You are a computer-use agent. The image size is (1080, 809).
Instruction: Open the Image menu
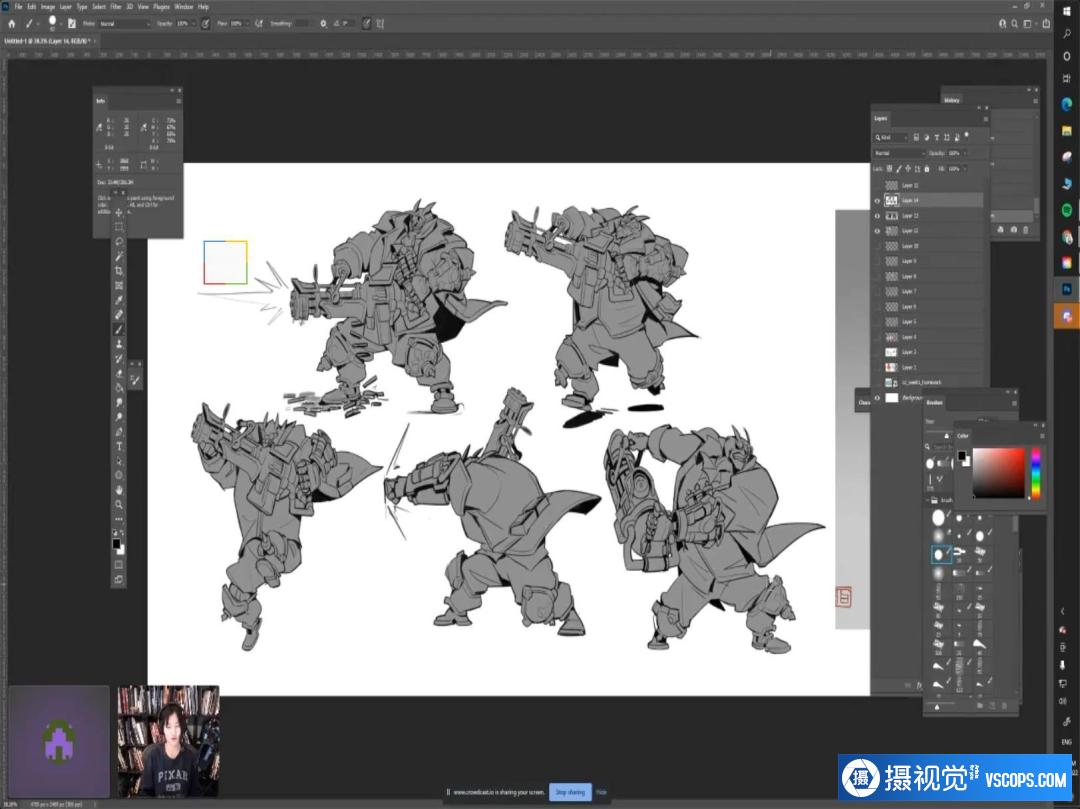pos(48,7)
